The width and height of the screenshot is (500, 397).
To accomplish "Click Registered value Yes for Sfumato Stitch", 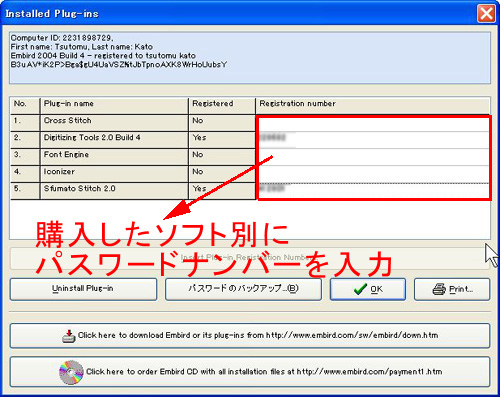I will tap(199, 189).
